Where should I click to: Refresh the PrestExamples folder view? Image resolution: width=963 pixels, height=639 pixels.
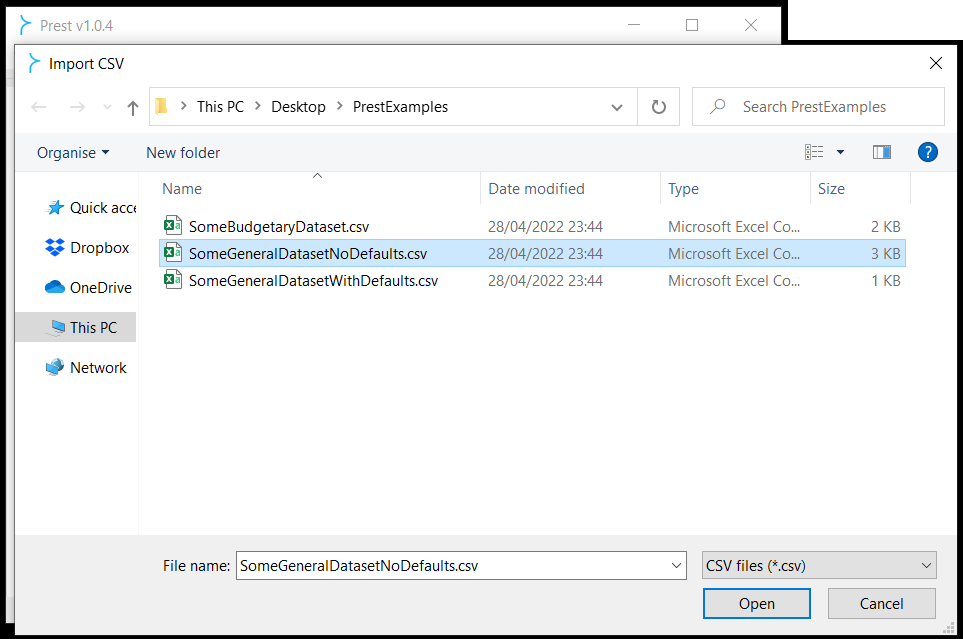tap(658, 107)
